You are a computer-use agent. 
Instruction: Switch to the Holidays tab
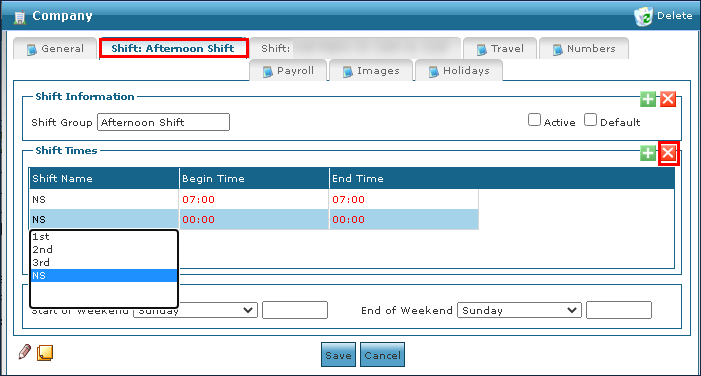(x=459, y=71)
